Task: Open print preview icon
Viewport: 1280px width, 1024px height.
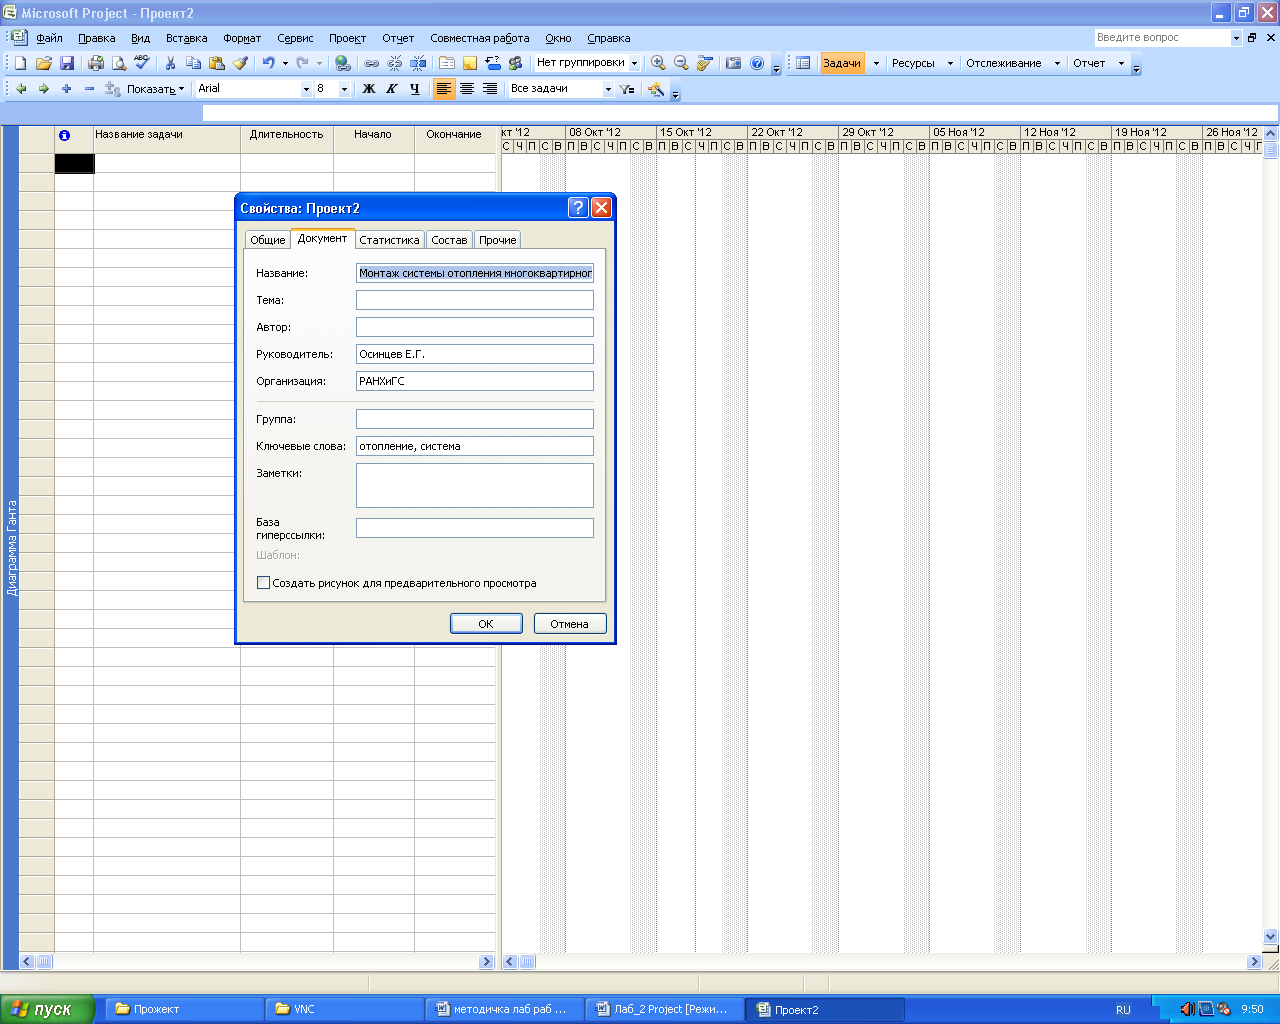Action: click(x=119, y=63)
